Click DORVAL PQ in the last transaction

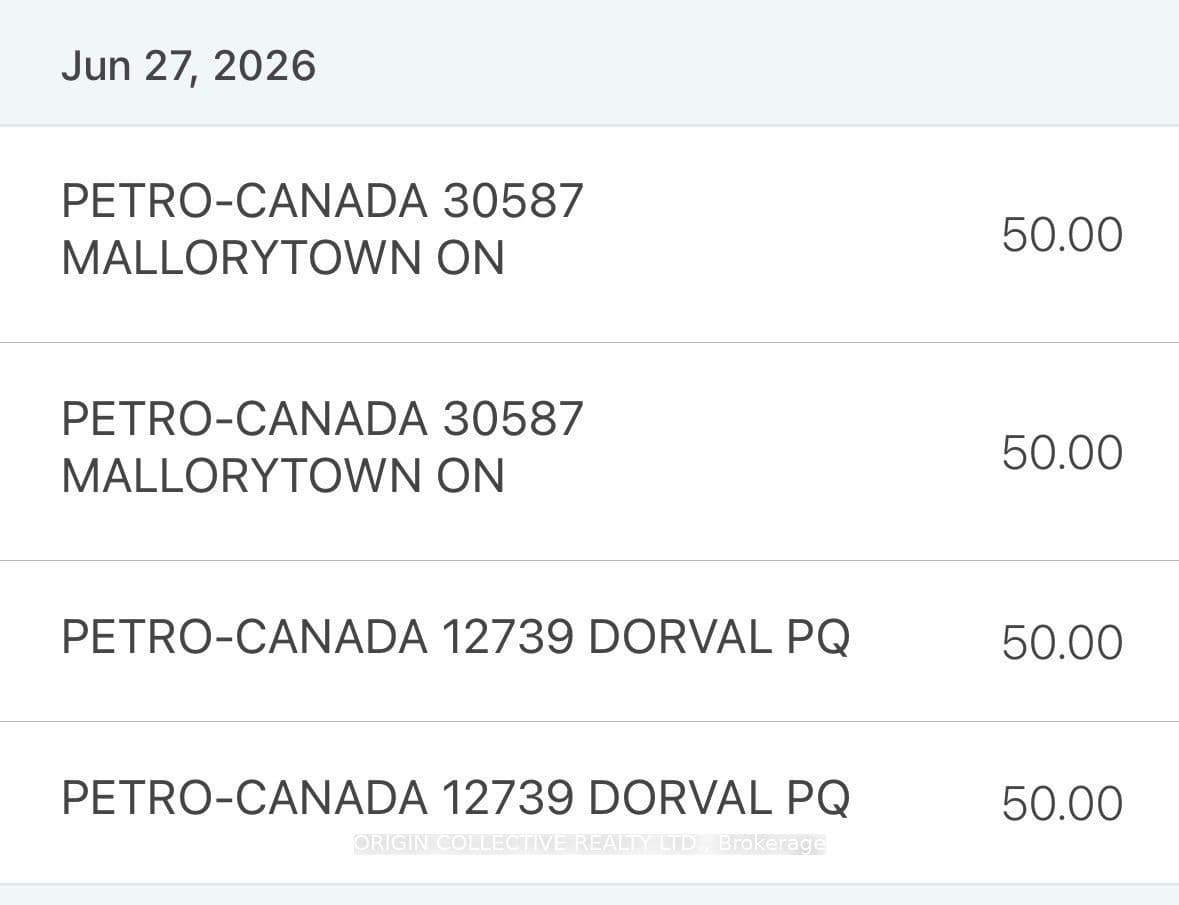720,798
